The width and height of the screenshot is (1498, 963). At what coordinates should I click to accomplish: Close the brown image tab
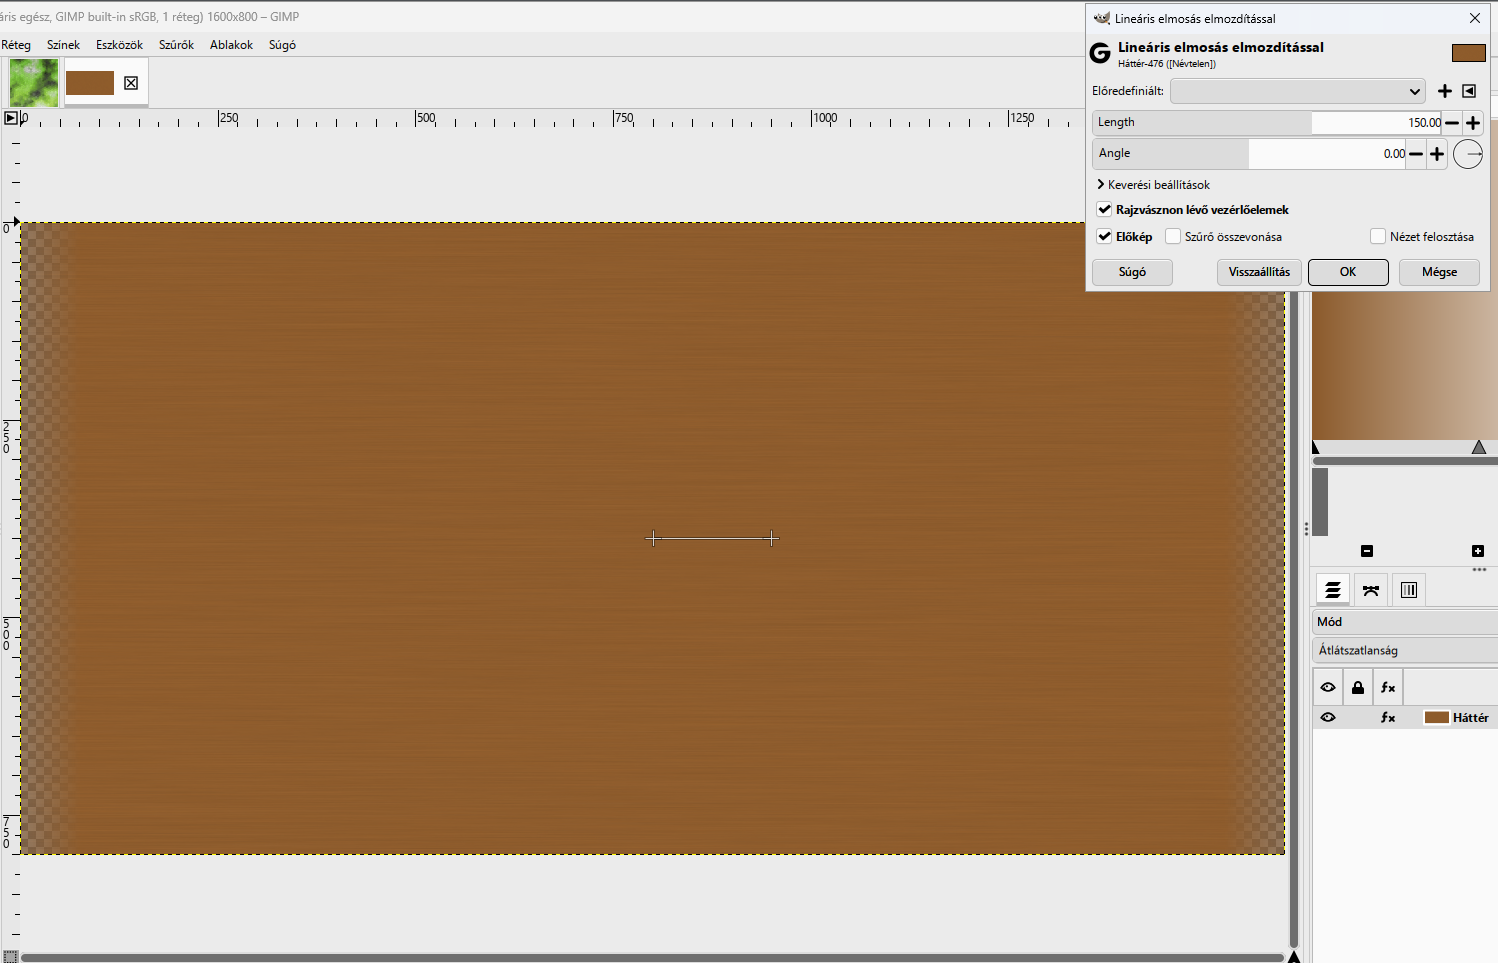point(131,83)
